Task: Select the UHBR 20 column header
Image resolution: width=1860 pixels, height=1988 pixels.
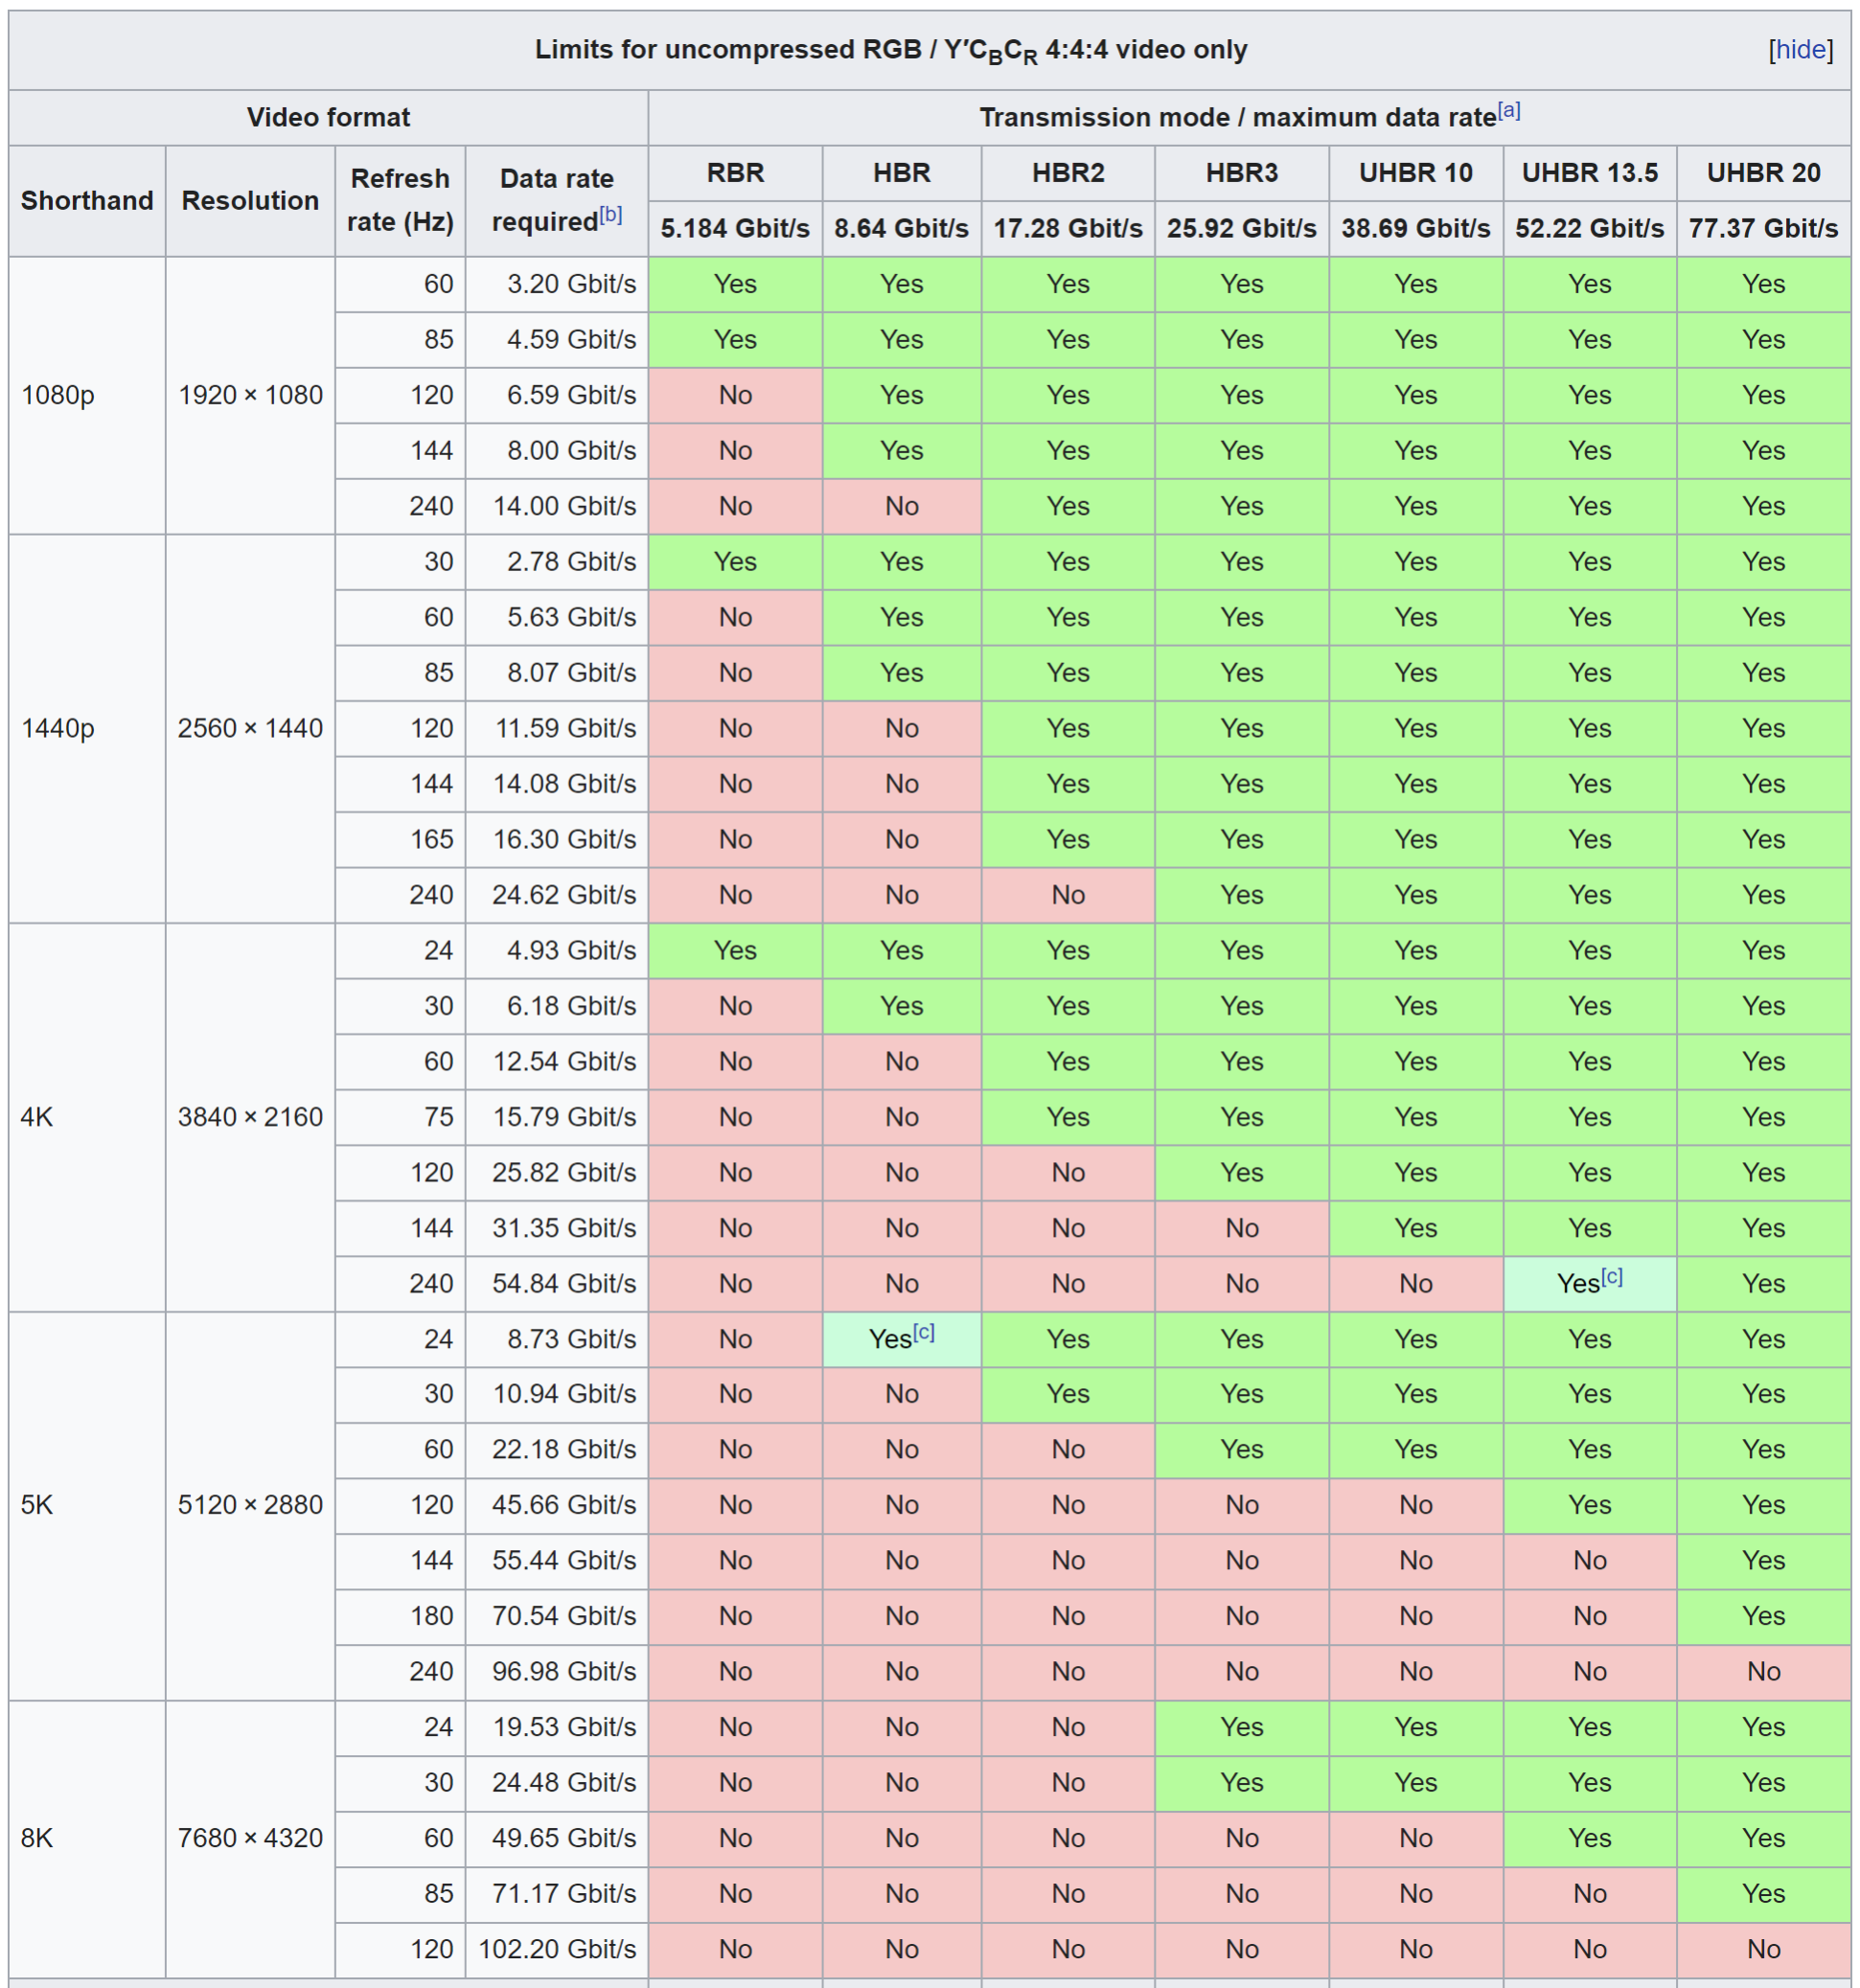Action: pyautogui.click(x=1763, y=173)
